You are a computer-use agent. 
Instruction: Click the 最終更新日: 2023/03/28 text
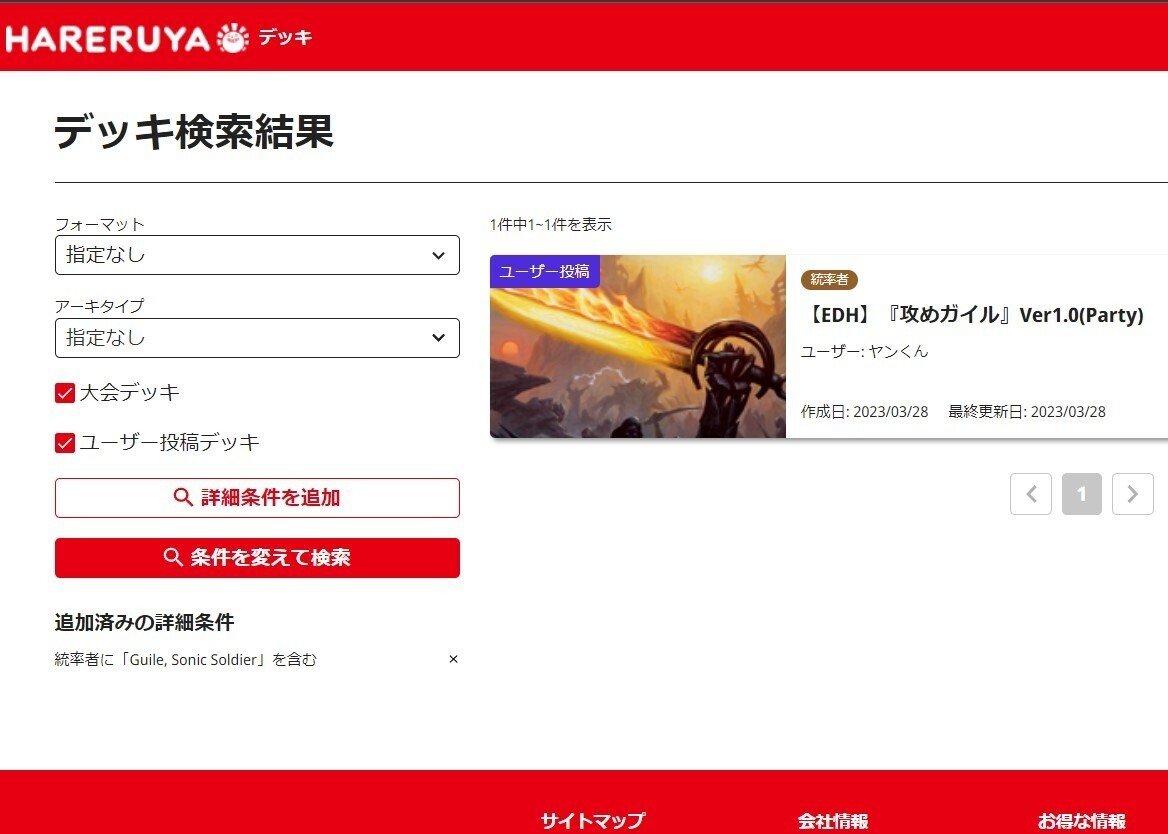point(1026,412)
